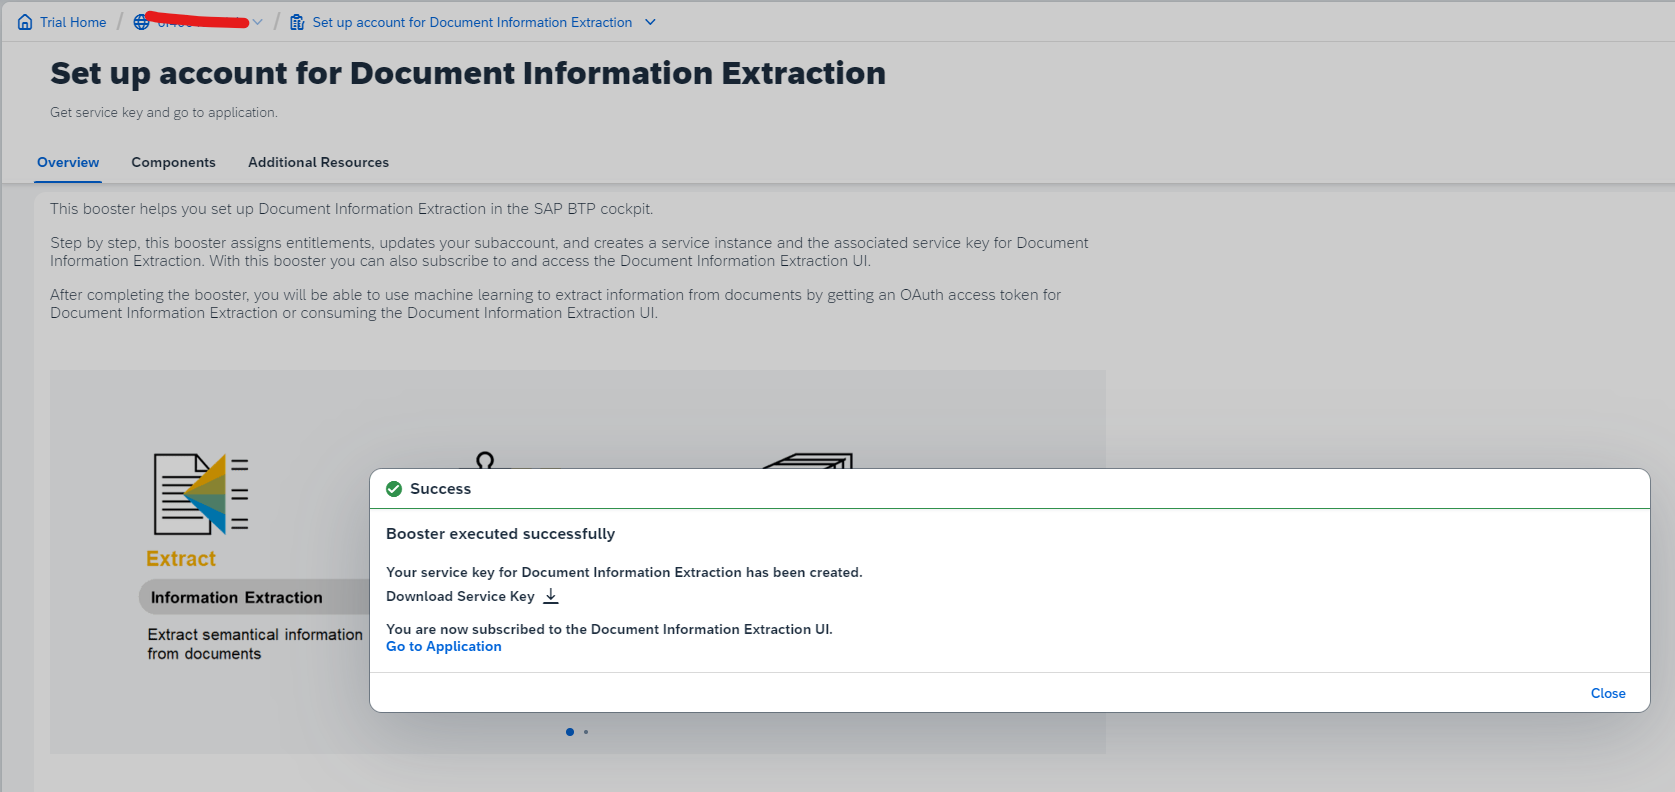
Task: Expand the subaccount breadcrumb dropdown
Action: pyautogui.click(x=257, y=22)
